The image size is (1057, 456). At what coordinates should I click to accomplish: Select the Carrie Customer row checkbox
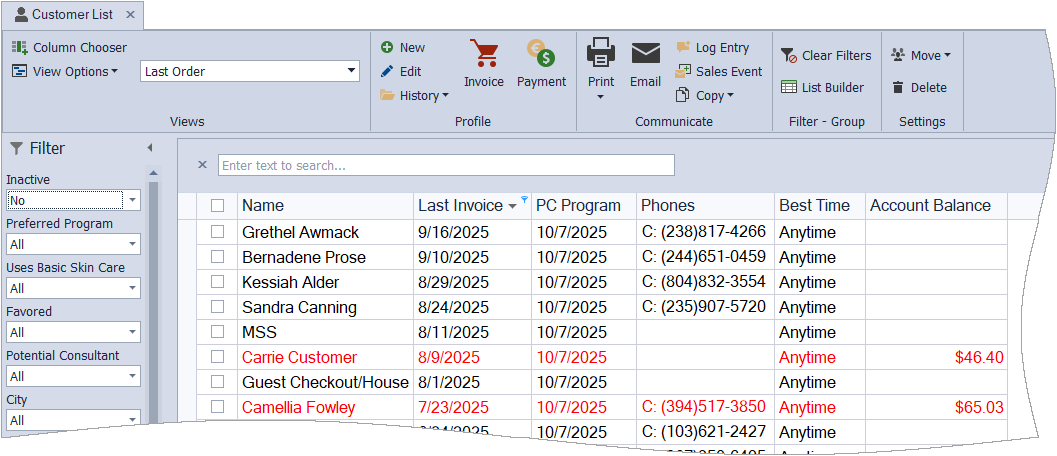(x=217, y=357)
